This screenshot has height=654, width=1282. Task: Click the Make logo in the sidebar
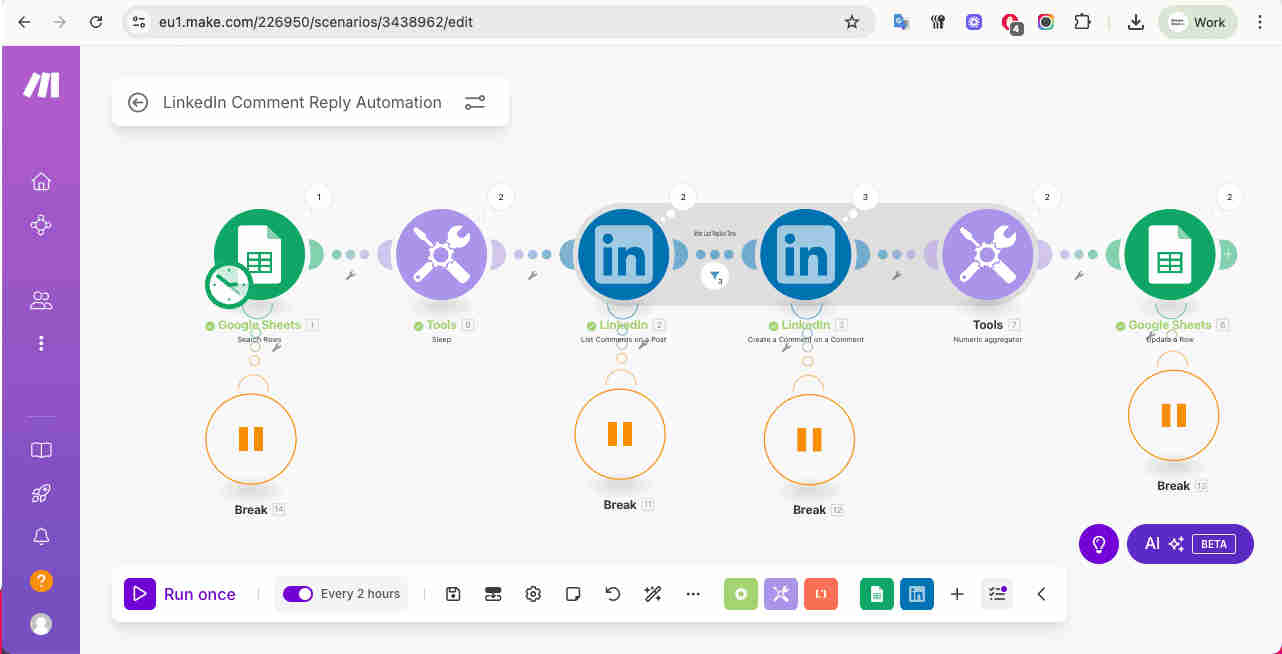(x=41, y=86)
